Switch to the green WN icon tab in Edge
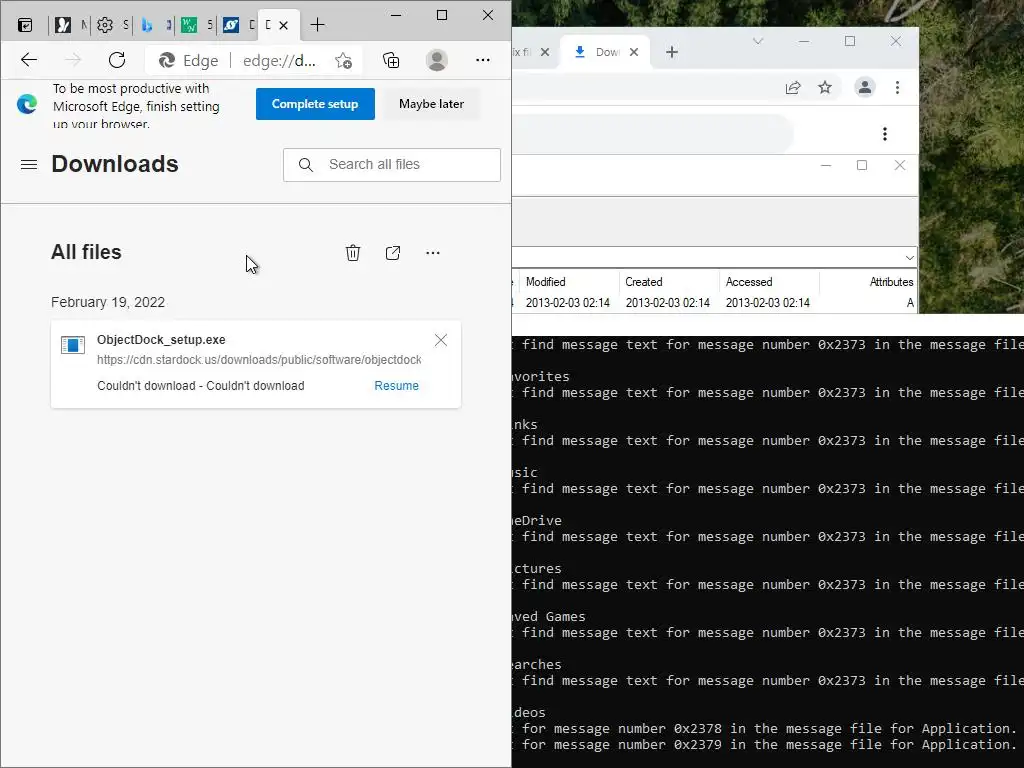The height and width of the screenshot is (768, 1024). pos(189,25)
